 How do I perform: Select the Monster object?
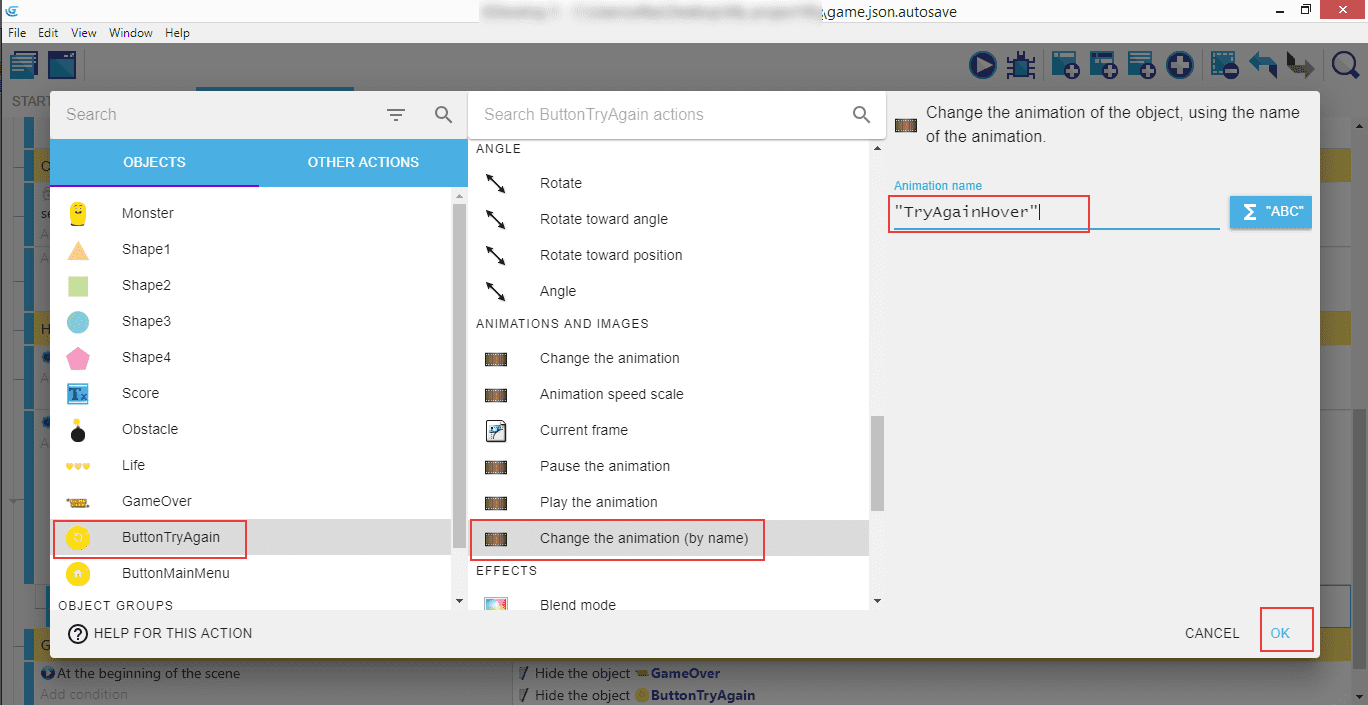tap(148, 213)
